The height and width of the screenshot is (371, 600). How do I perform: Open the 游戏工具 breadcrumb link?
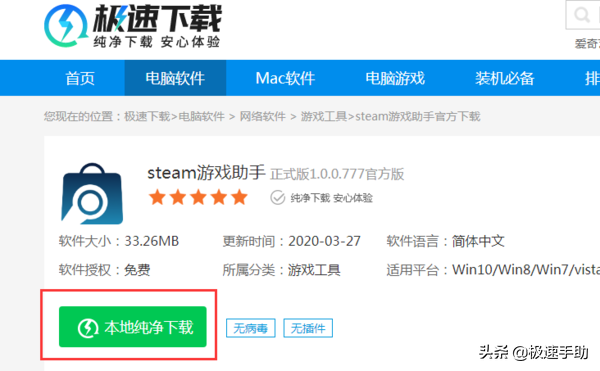[324, 116]
